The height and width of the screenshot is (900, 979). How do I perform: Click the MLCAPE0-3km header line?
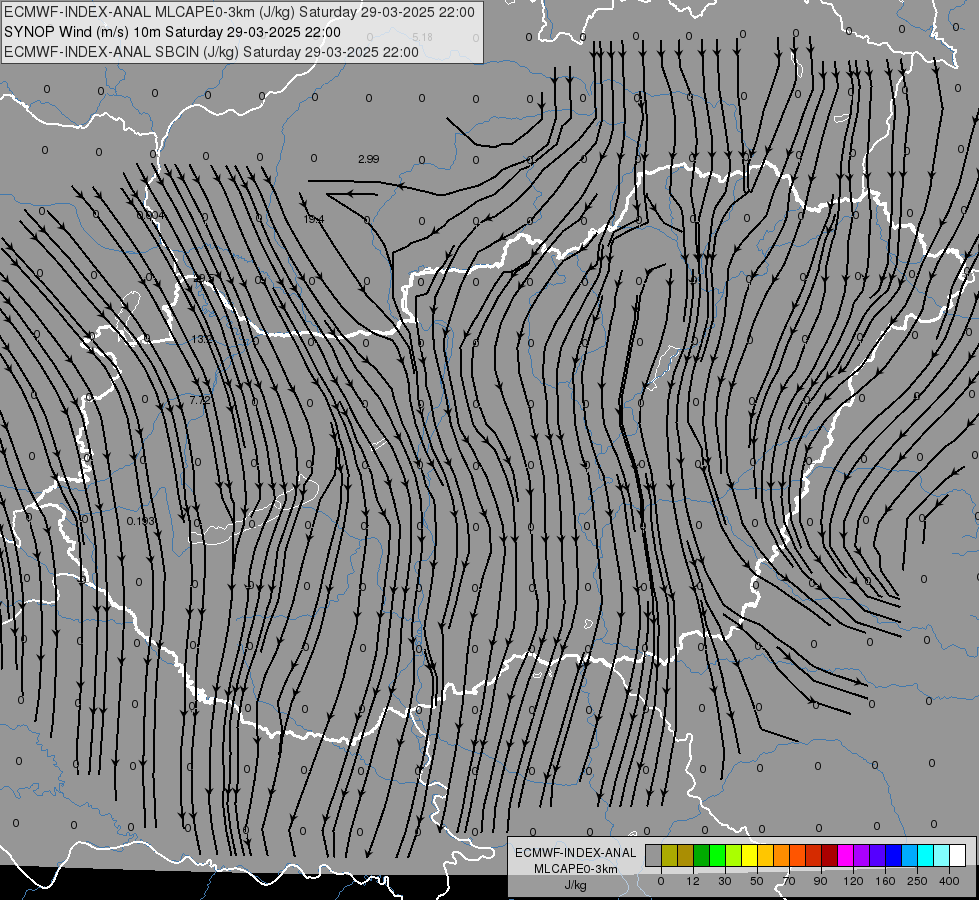(239, 12)
